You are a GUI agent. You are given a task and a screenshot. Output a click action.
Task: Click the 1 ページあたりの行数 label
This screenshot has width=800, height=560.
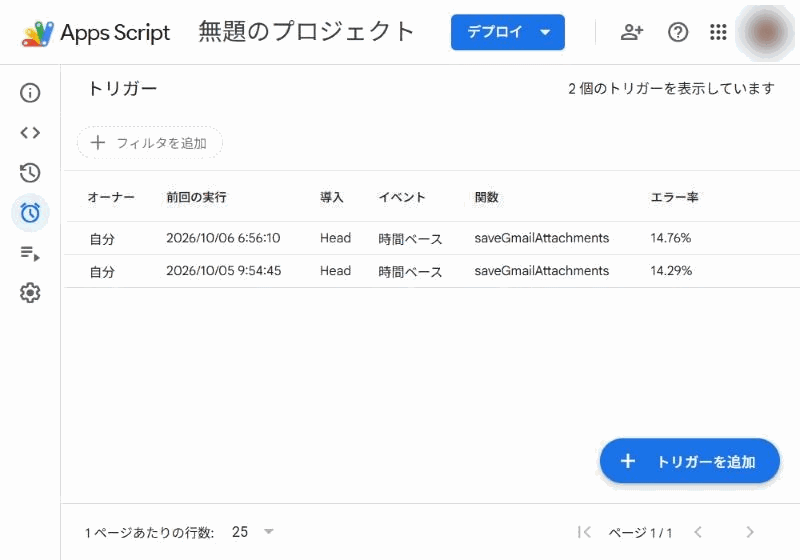(x=149, y=533)
